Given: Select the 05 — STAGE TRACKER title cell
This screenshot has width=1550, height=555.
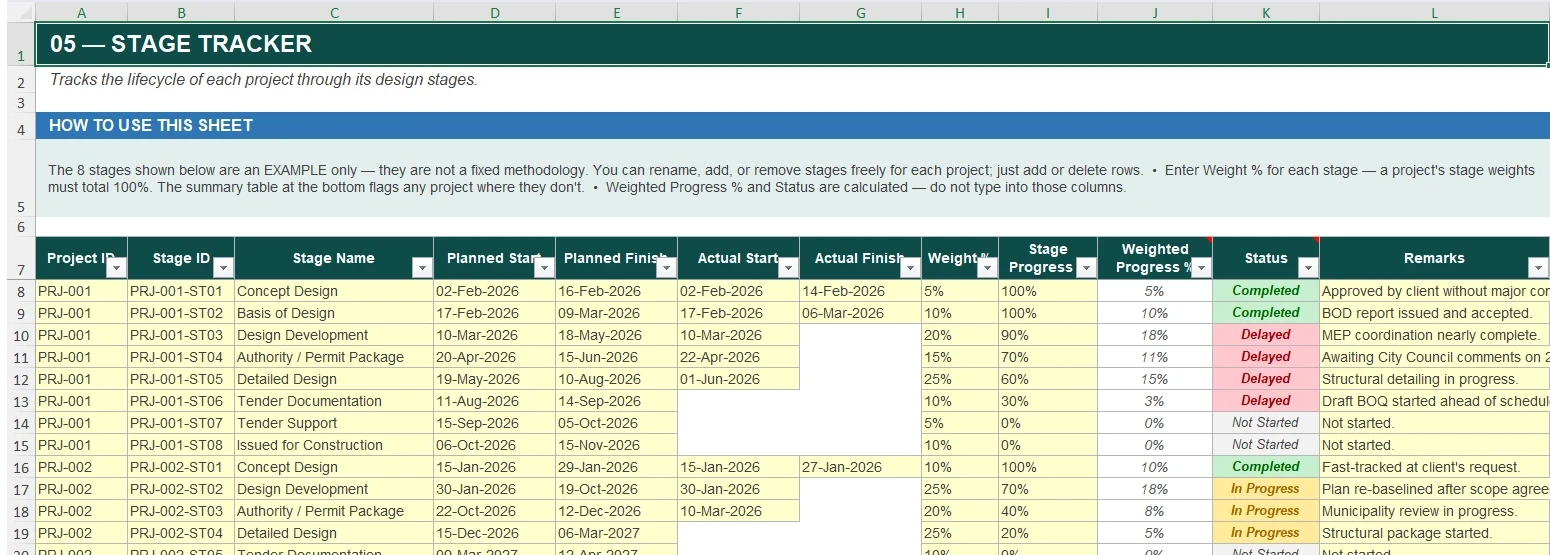Looking at the screenshot, I should pyautogui.click(x=792, y=44).
